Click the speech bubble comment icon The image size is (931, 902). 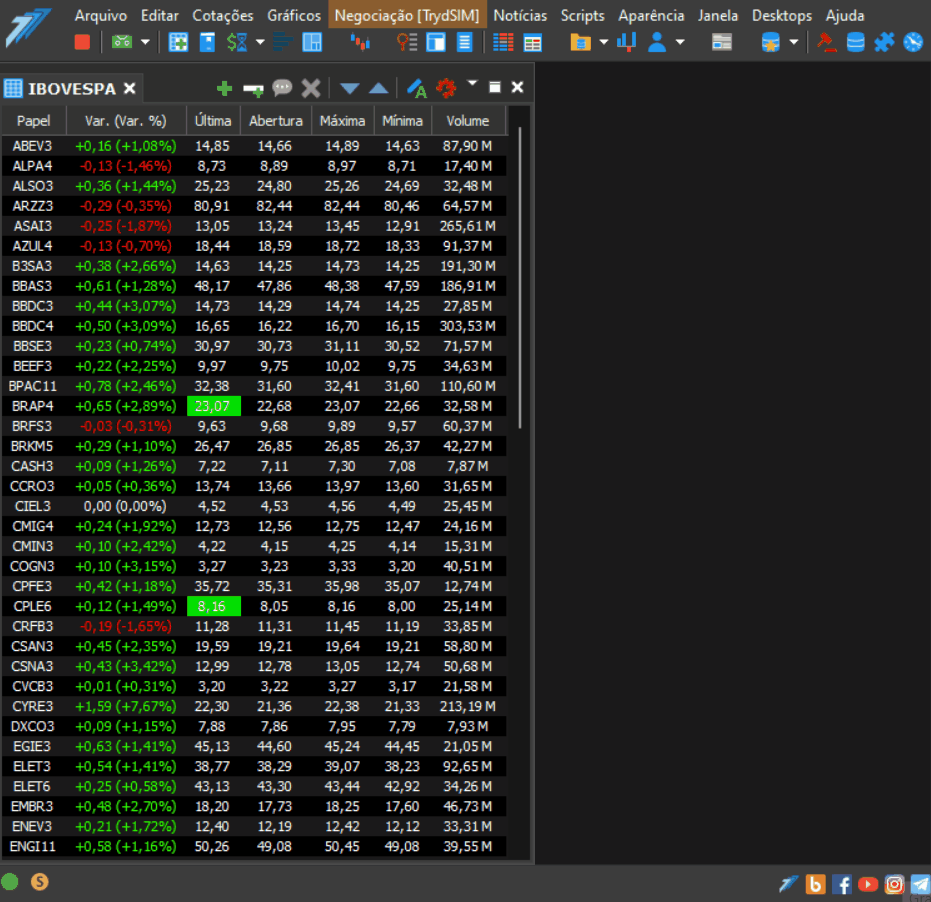click(x=282, y=88)
